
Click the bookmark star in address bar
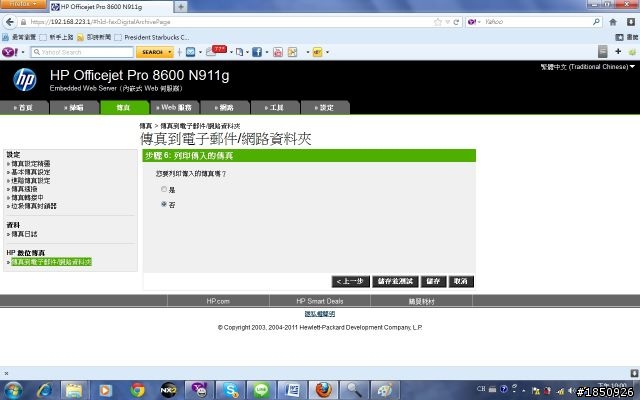(x=438, y=22)
